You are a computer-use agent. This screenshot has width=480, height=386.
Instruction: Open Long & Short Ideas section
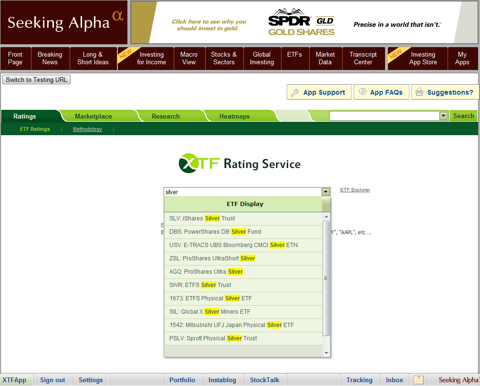coord(93,58)
